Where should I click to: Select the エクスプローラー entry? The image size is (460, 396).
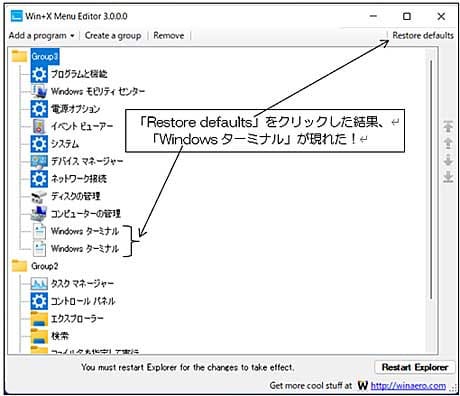77,319
